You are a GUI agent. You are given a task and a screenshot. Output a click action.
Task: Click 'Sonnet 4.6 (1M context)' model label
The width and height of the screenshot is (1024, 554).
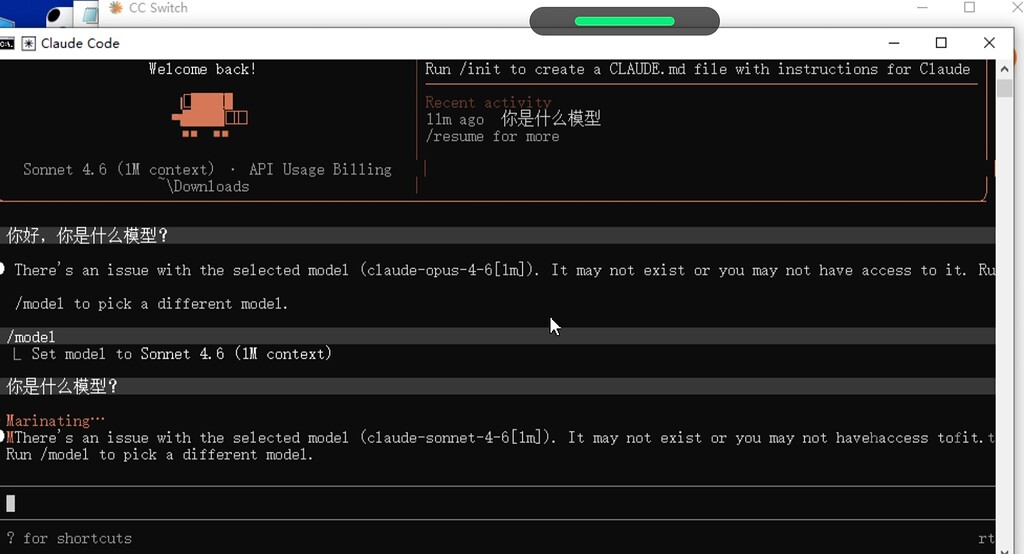coord(119,169)
